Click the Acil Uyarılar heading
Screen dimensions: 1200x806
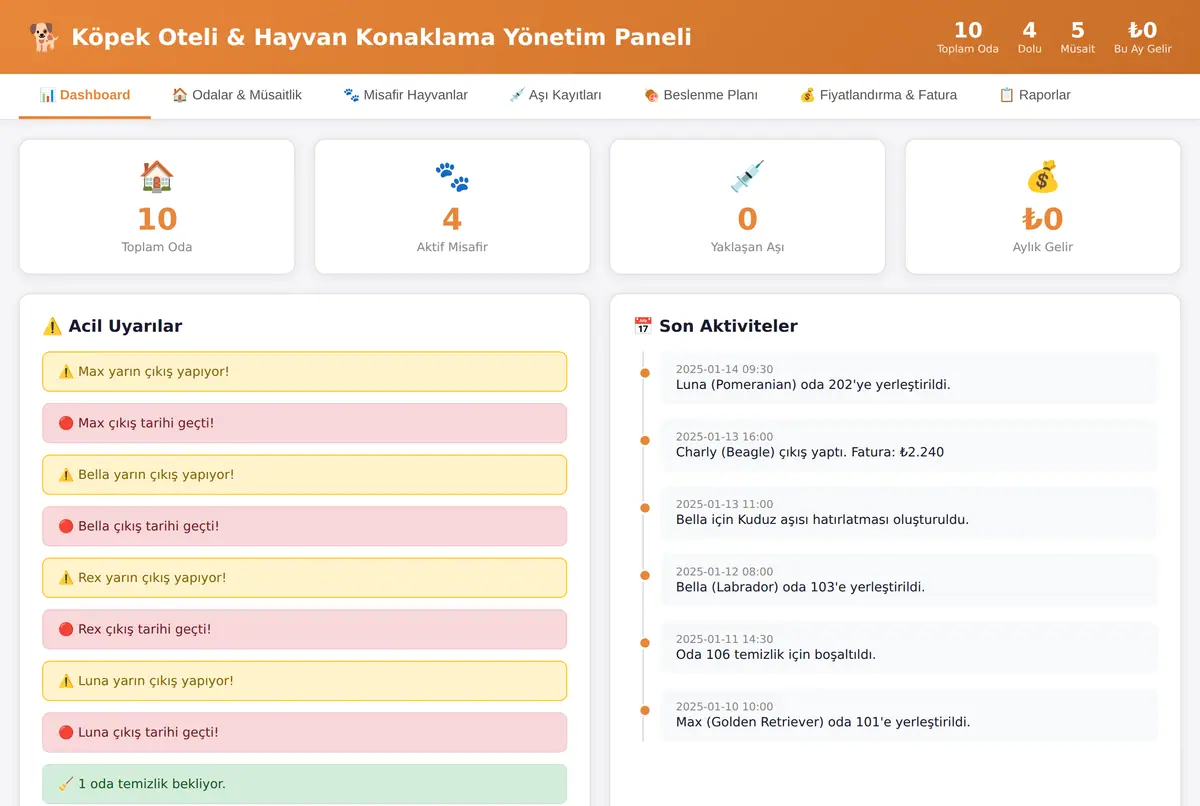tap(112, 326)
